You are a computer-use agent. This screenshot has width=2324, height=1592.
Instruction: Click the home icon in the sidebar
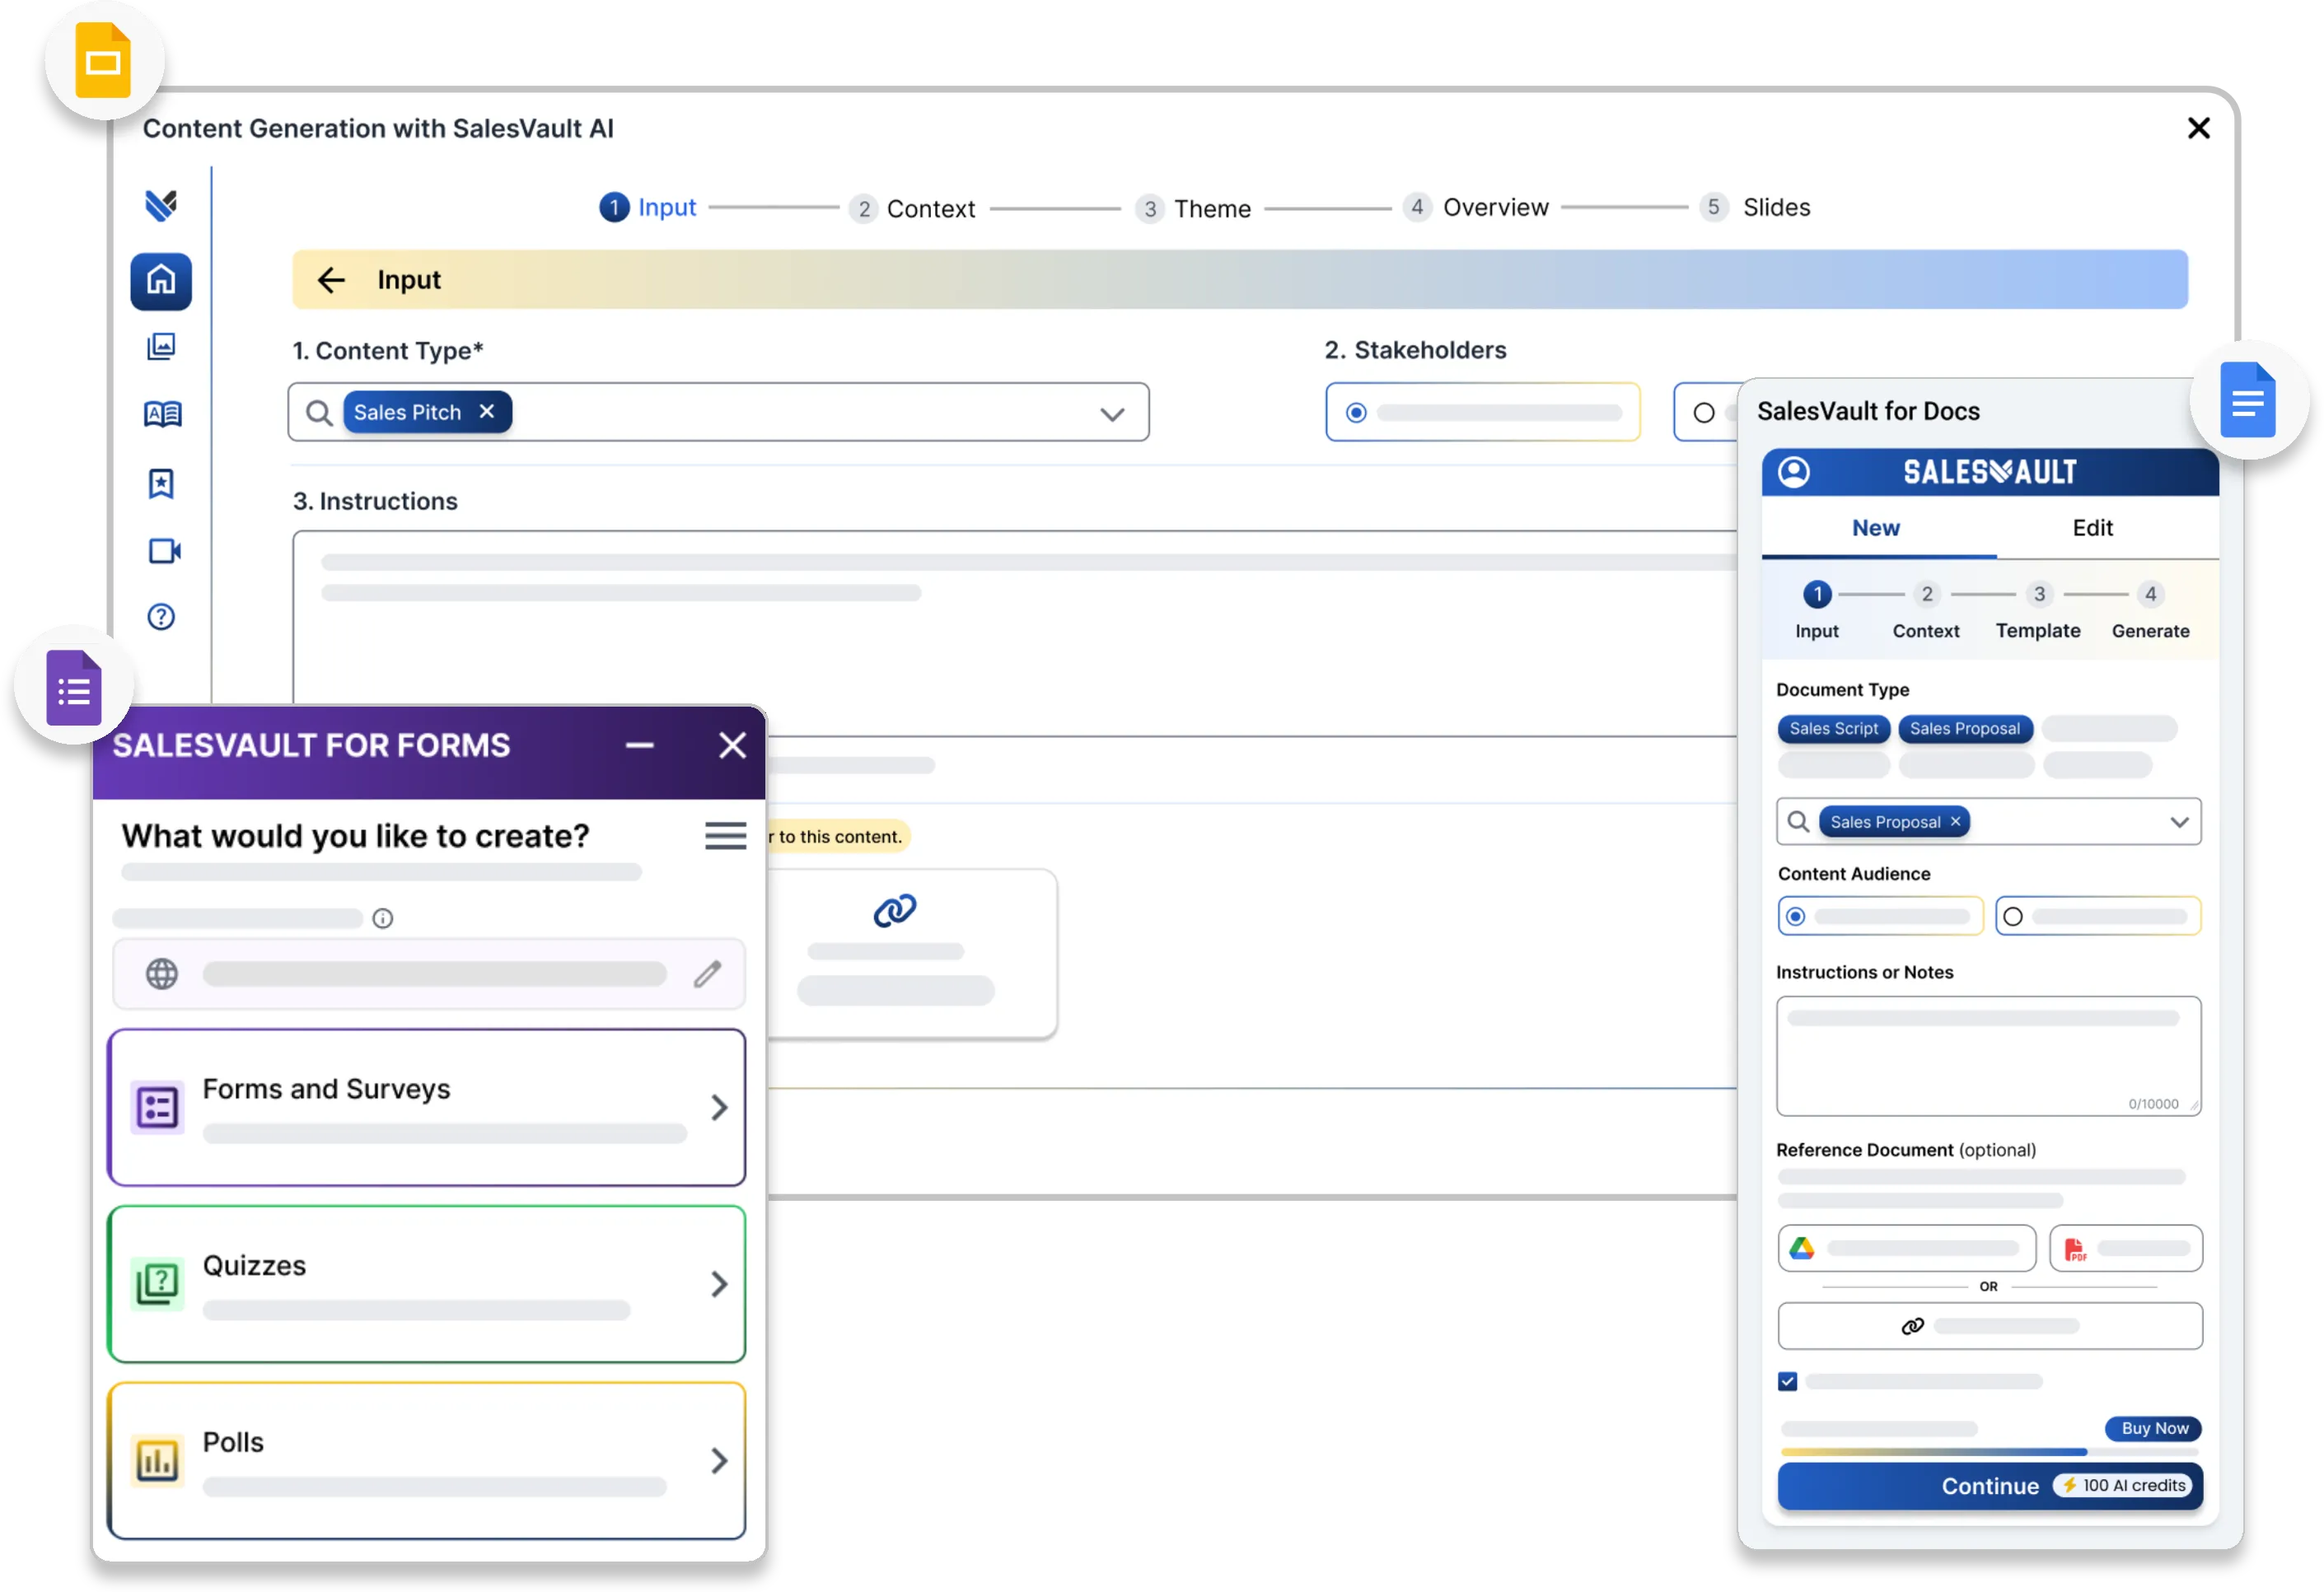[x=161, y=281]
